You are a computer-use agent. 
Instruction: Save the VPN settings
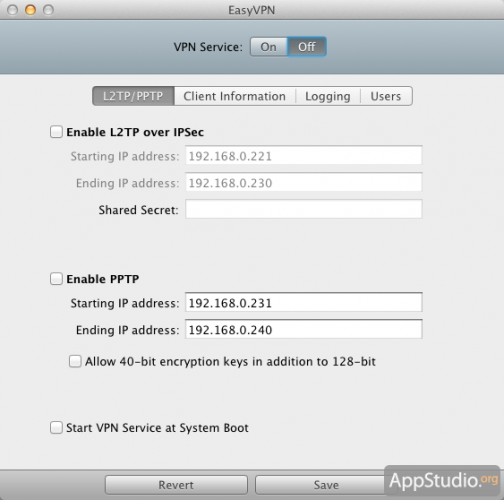point(326,485)
